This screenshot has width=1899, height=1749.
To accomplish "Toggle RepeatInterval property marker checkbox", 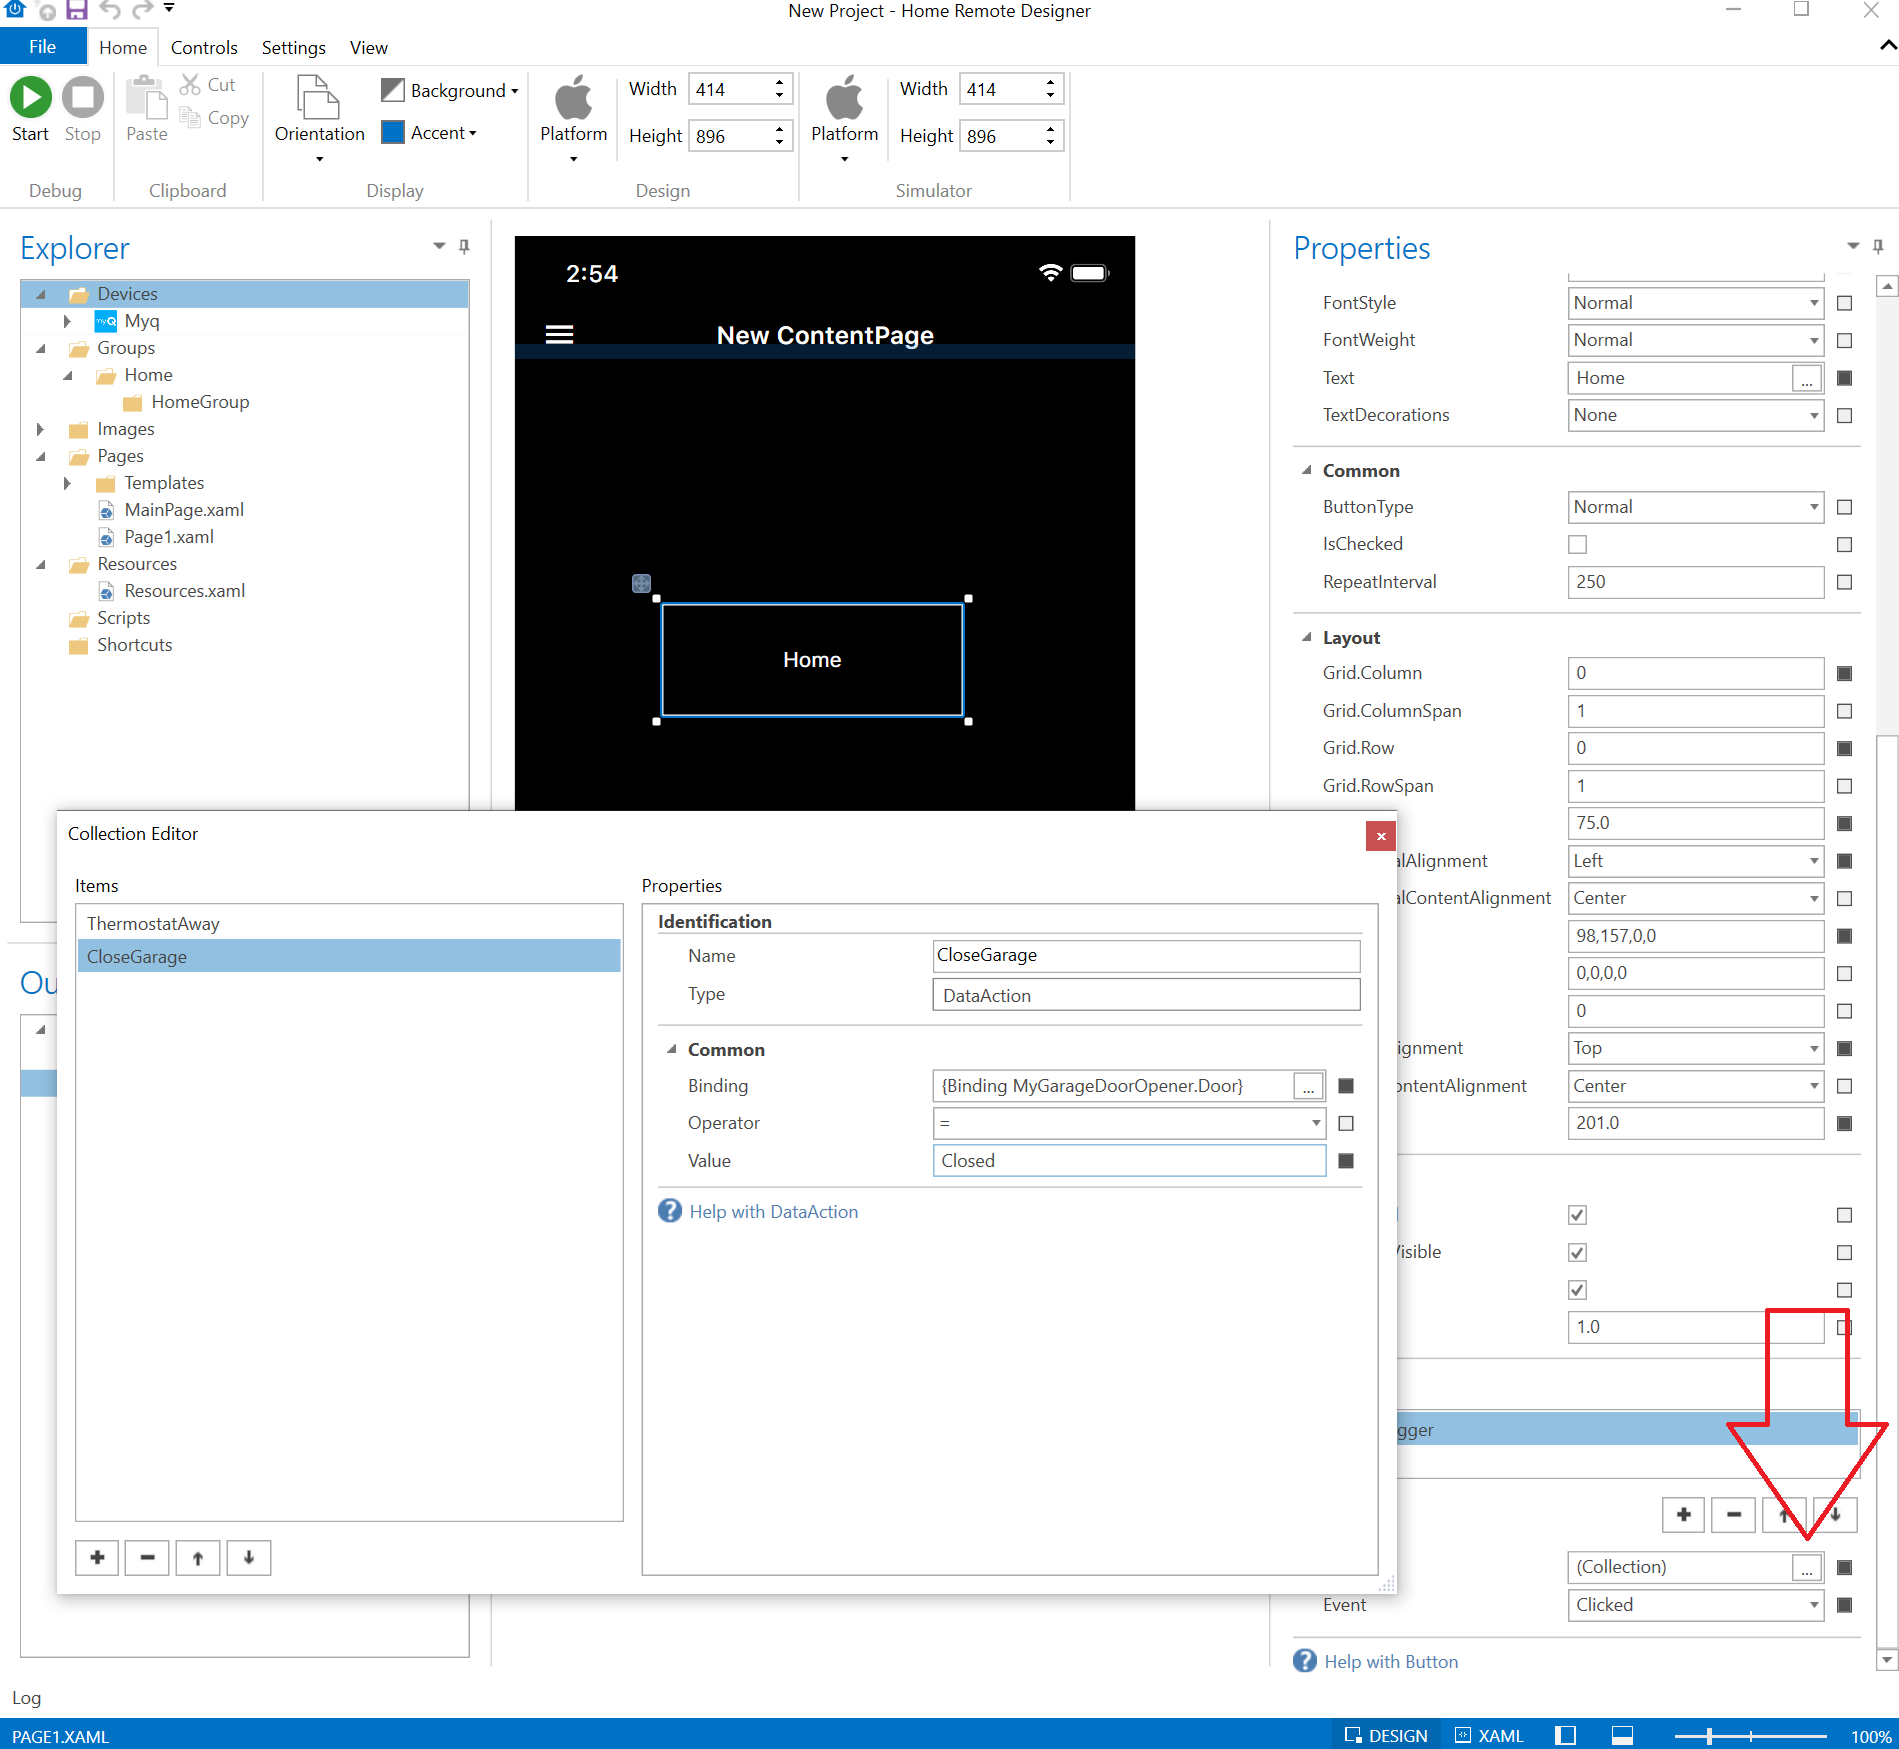I will [1845, 582].
